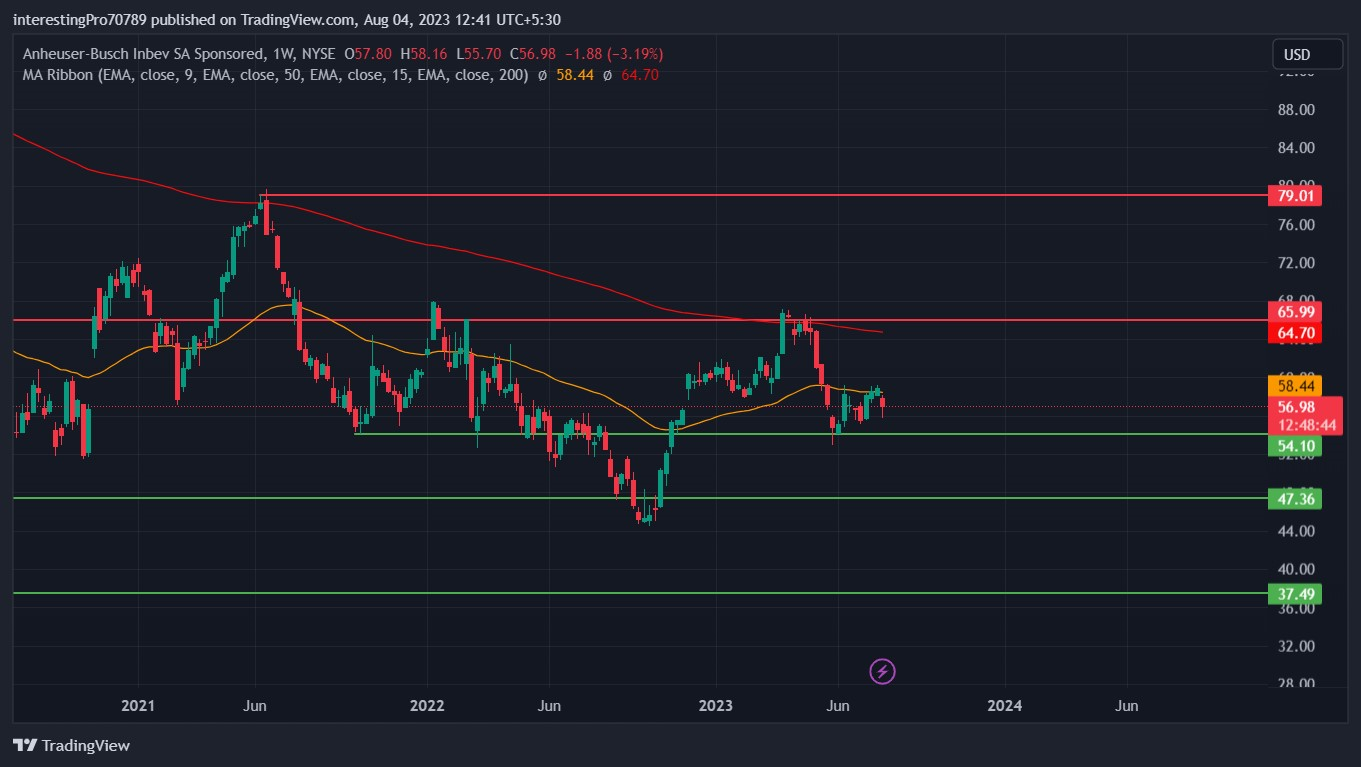Screen dimensions: 1361x767
Task: Click the 88.00 price axis label
Action: 1296,110
